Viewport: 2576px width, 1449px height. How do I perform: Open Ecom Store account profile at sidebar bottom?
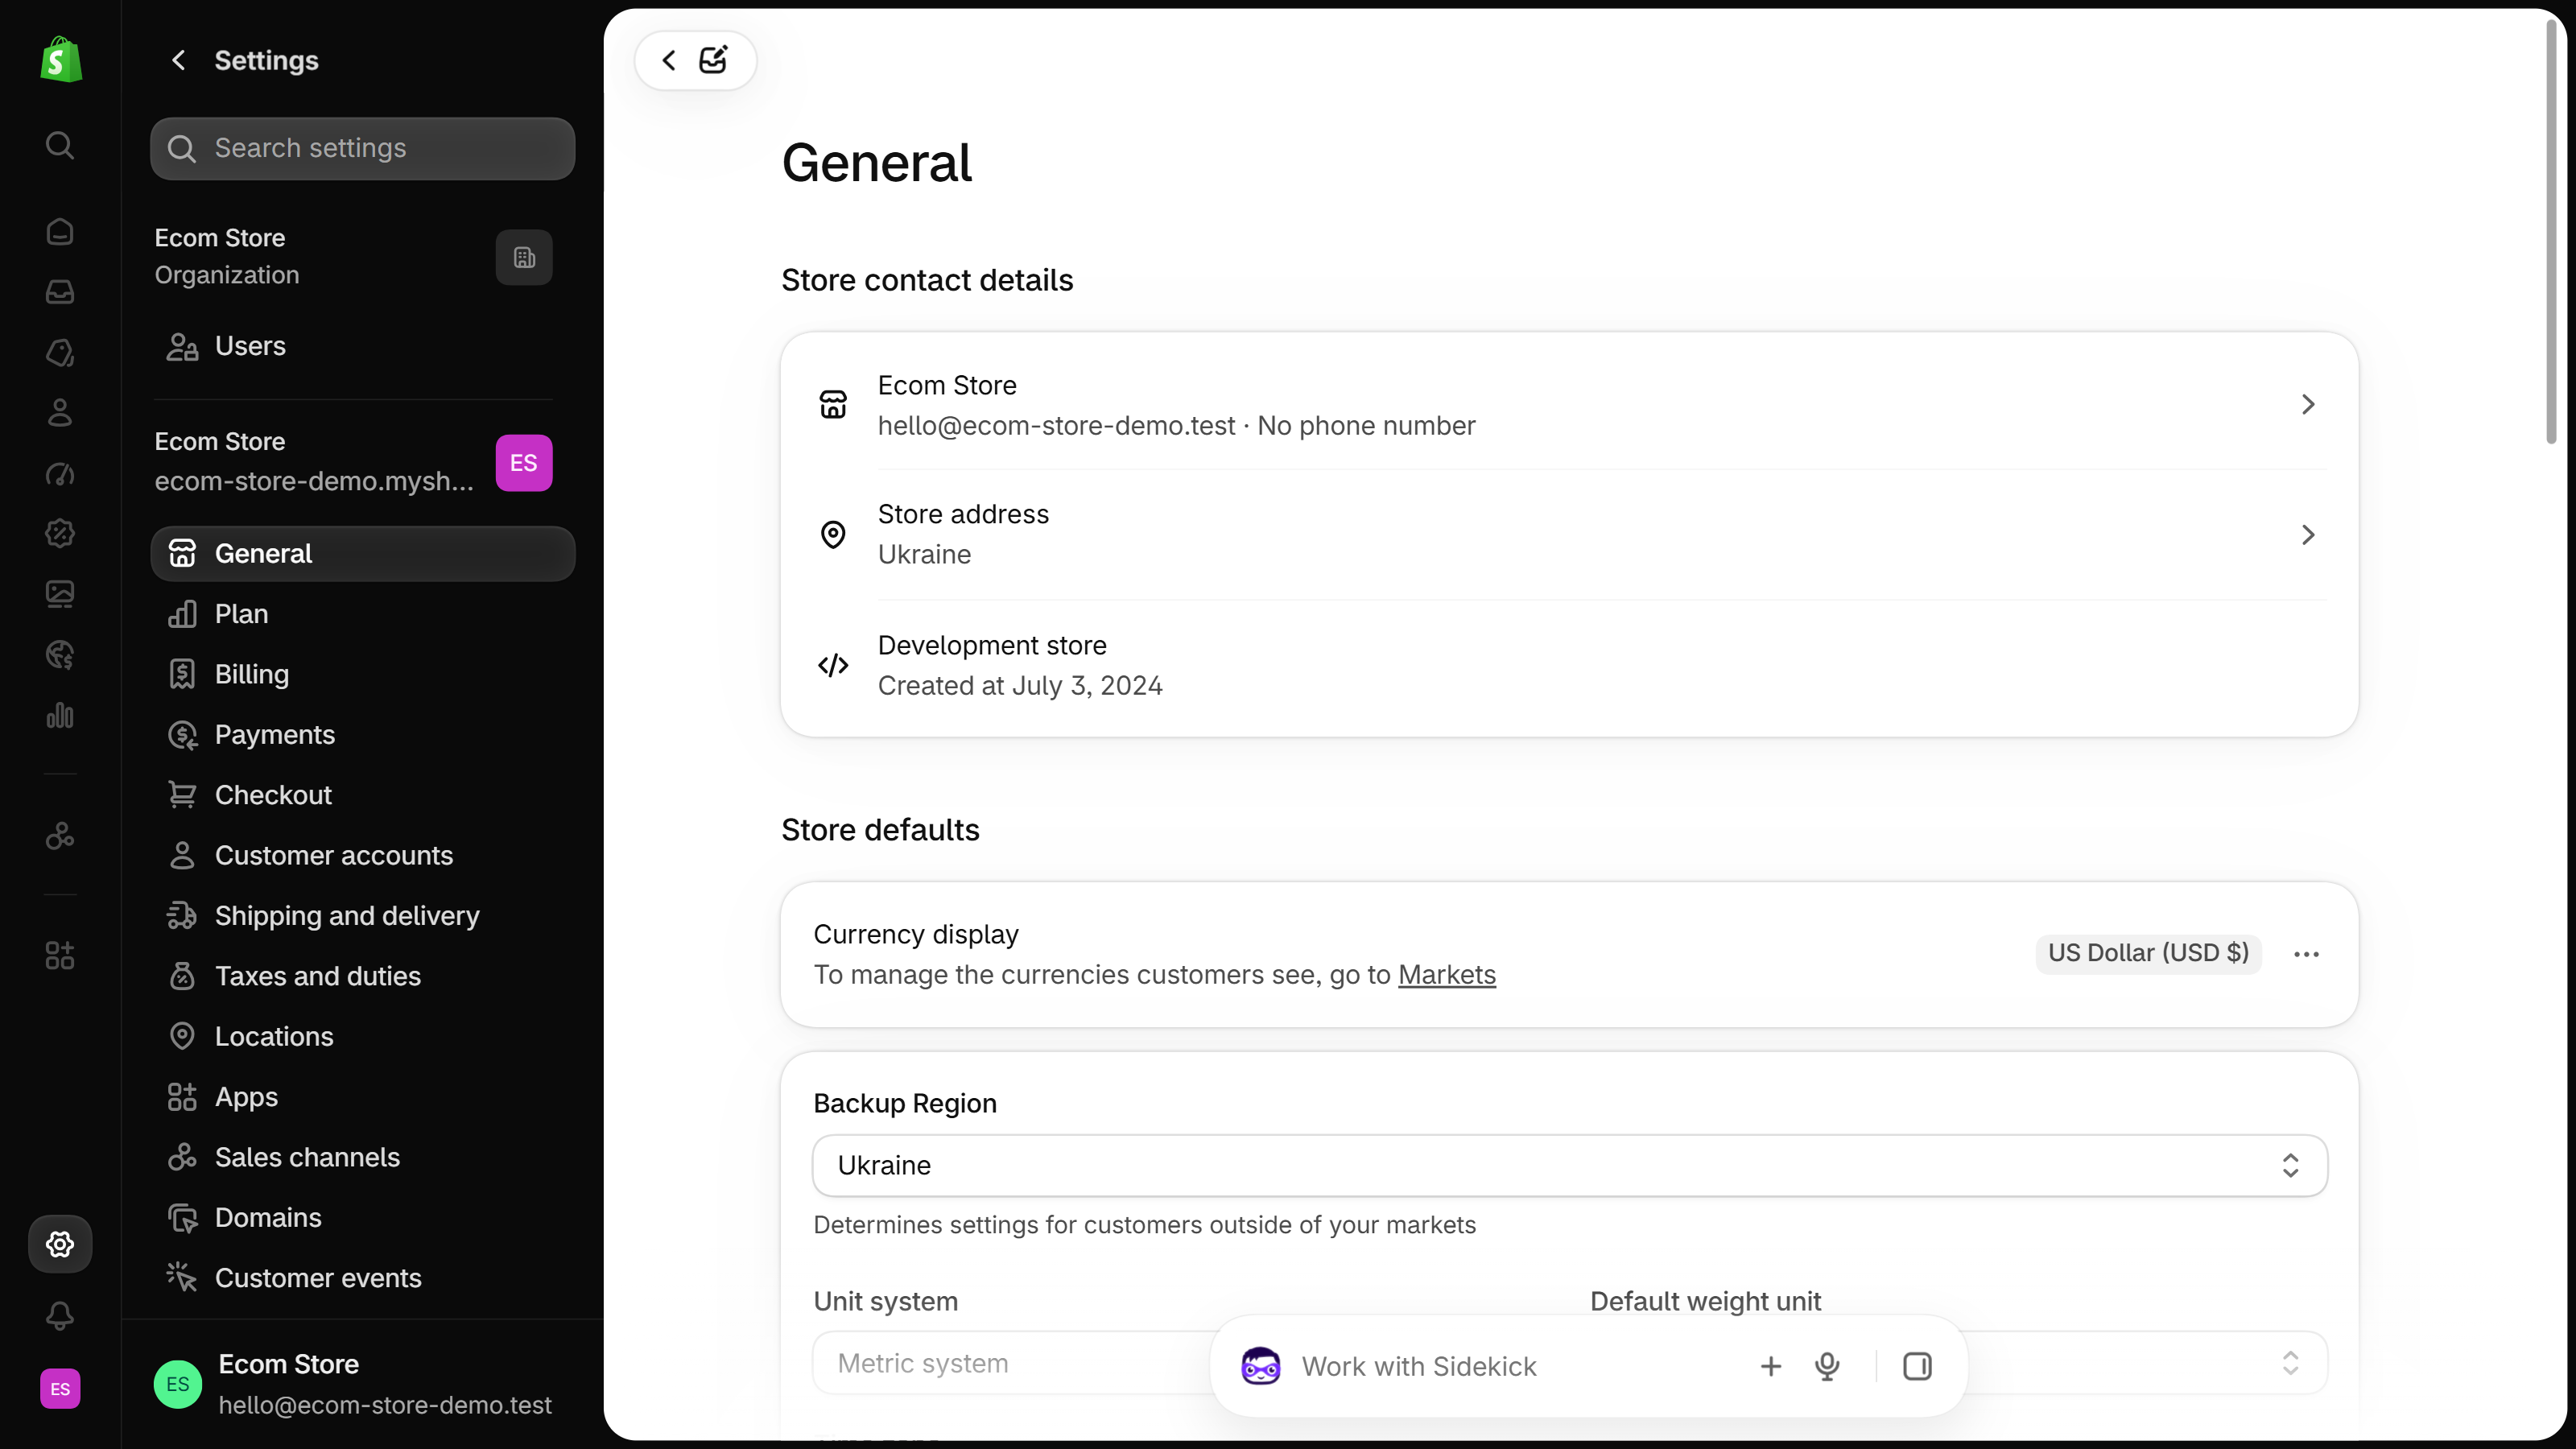coord(363,1384)
